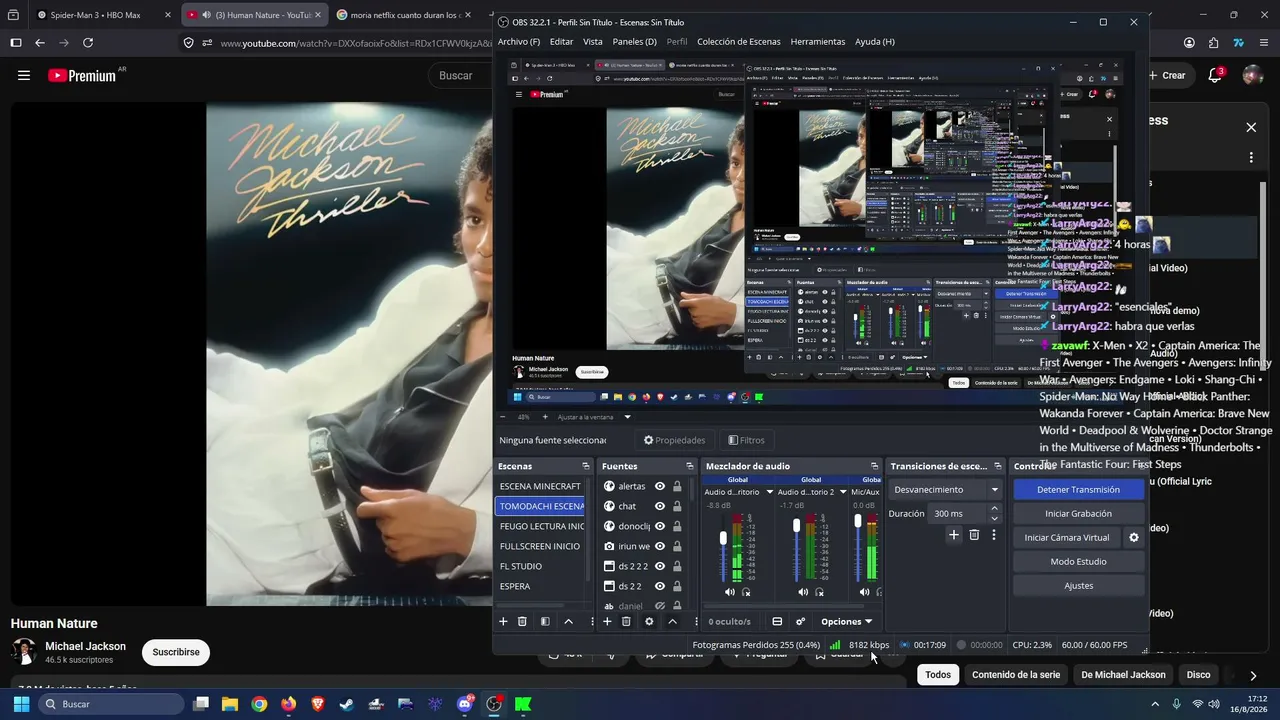Enable Modo Estudio

pos(1078,561)
